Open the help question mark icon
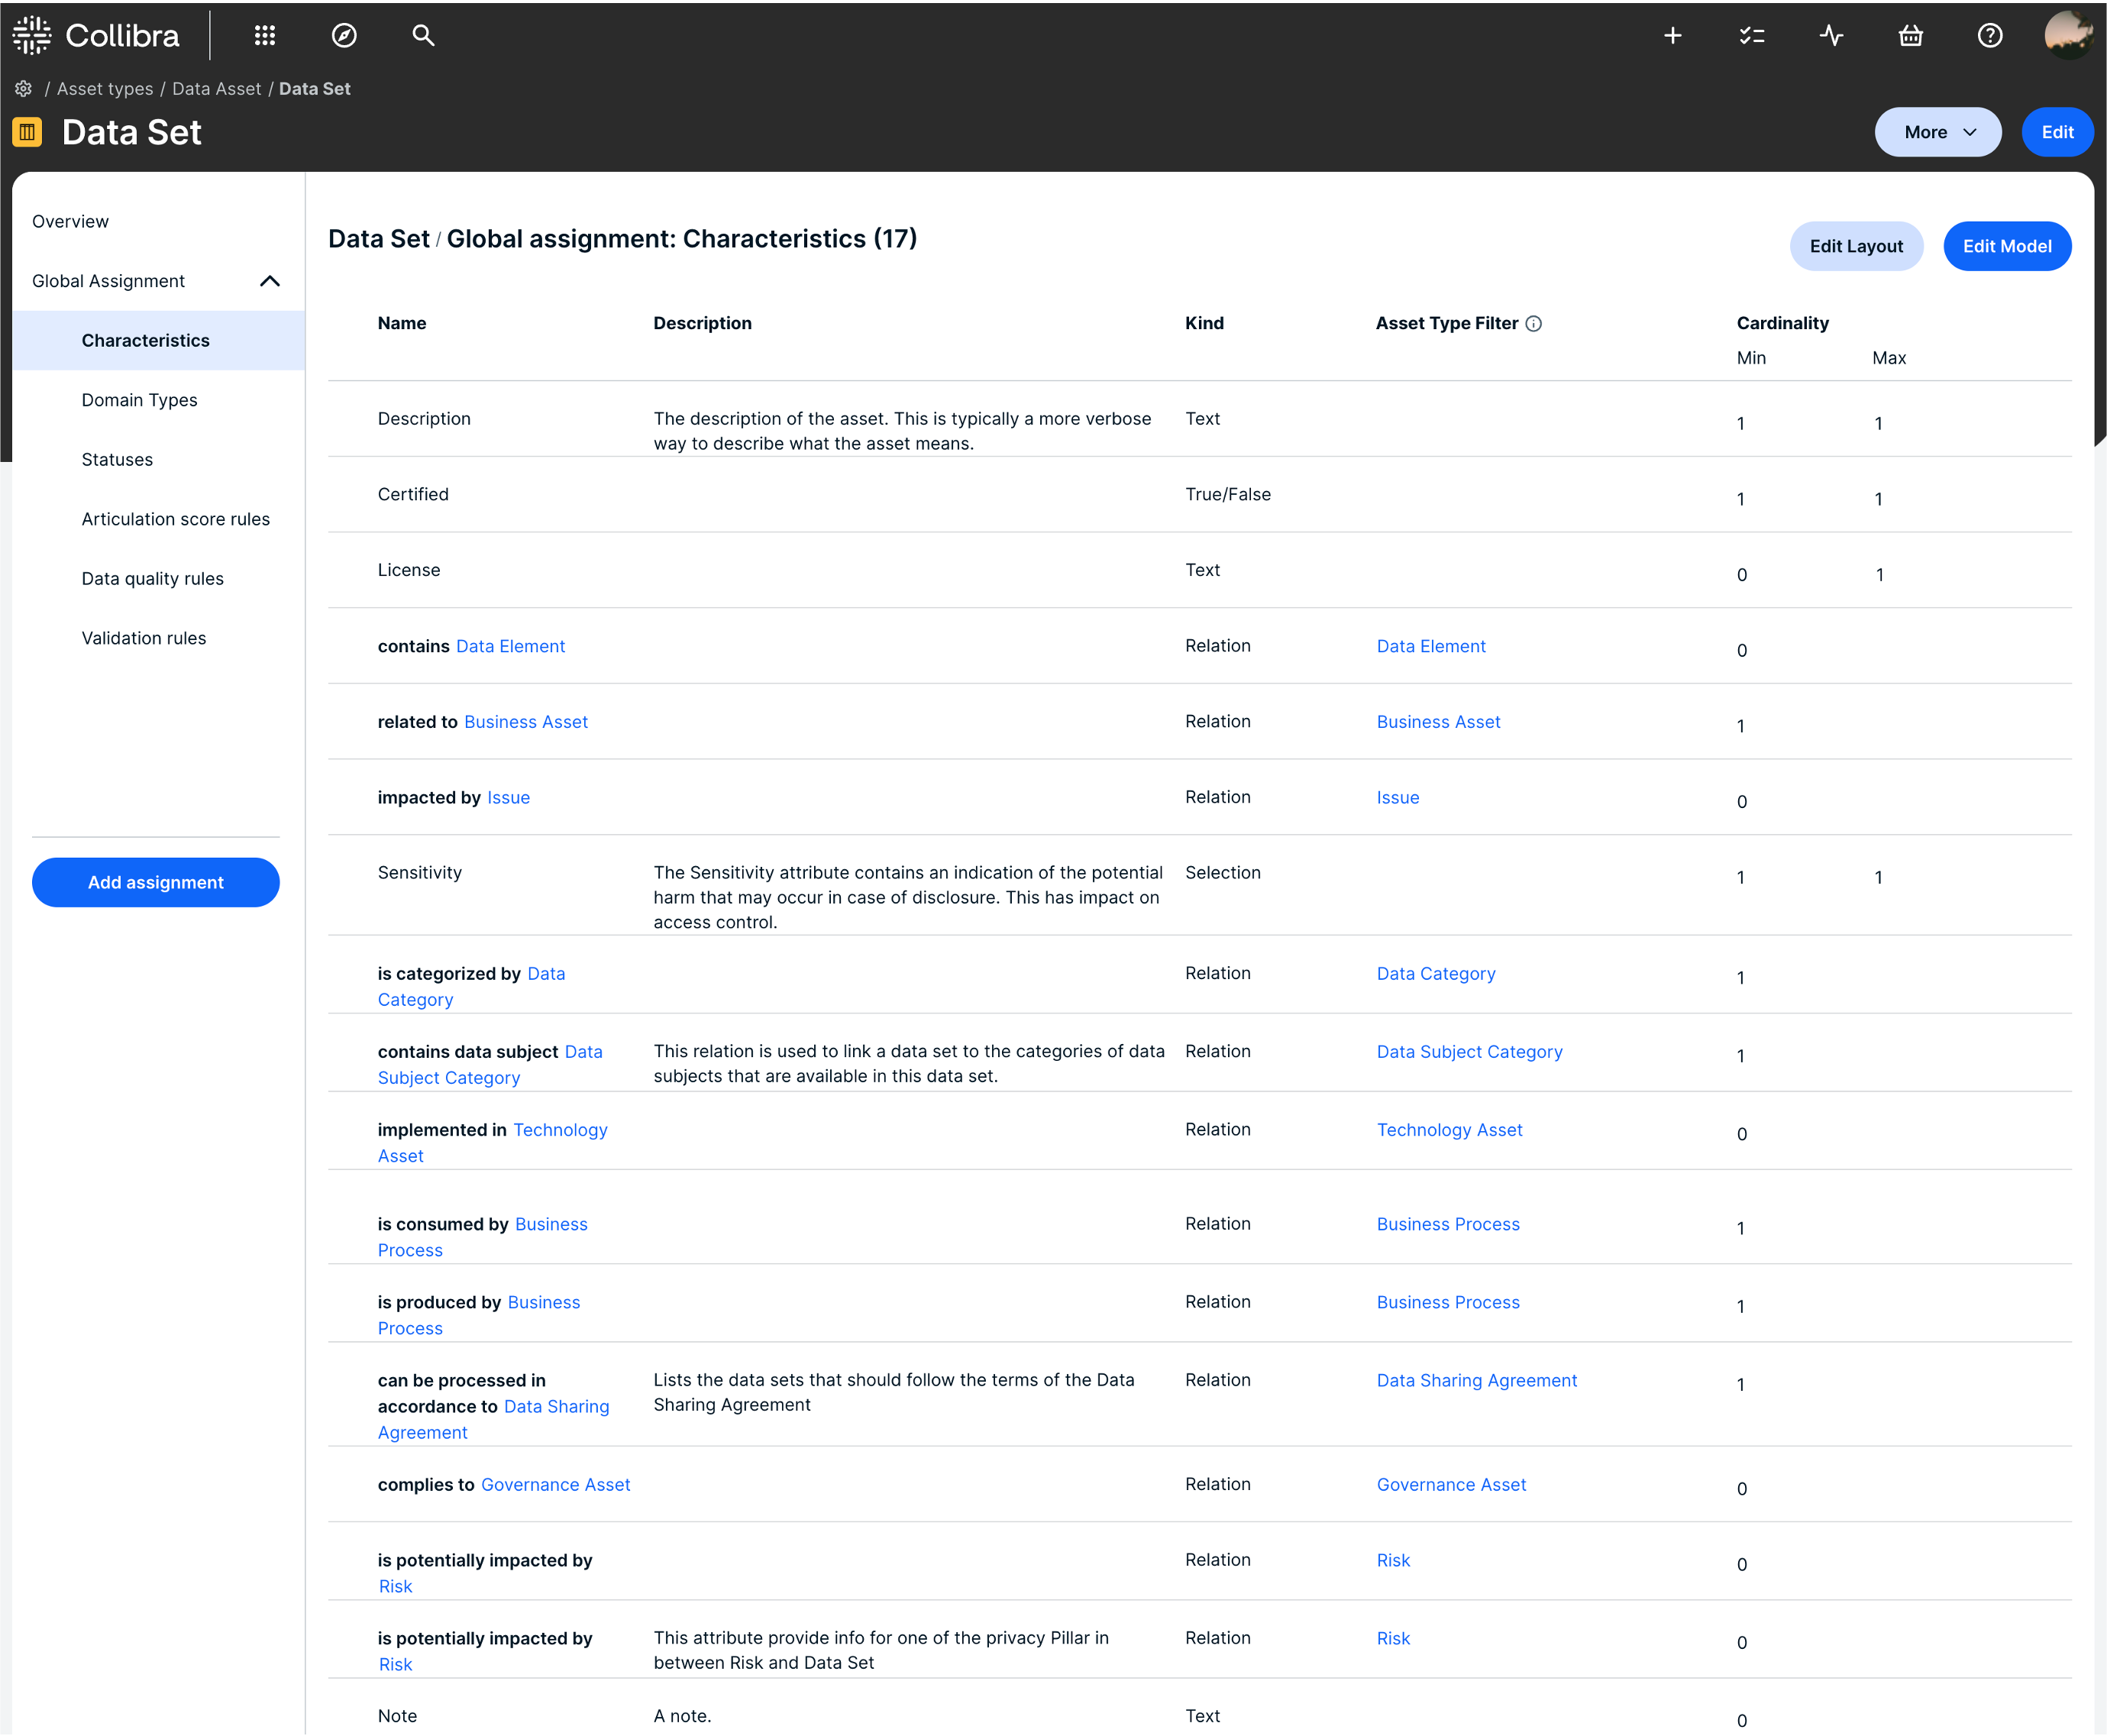Screen dimensions: 2107x1736 (x=1990, y=36)
